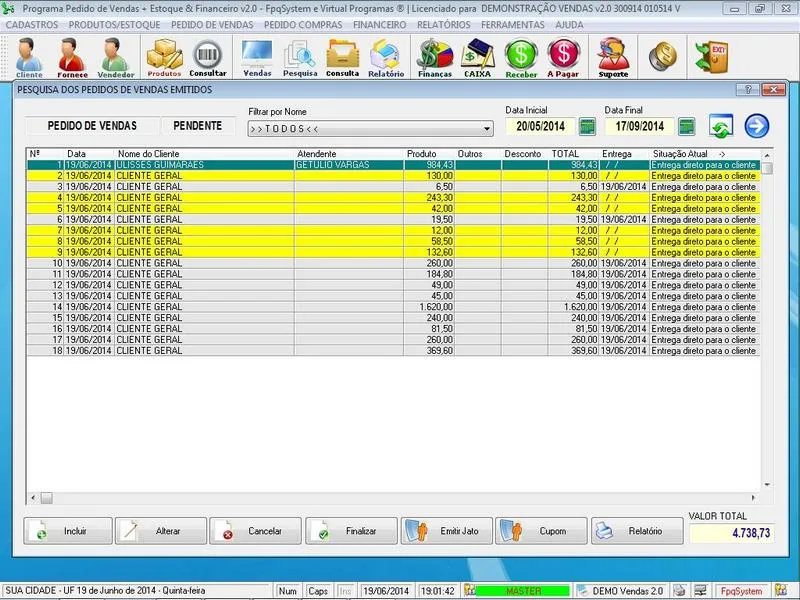
Task: Open the CAIXA cash register icon
Action: [x=477, y=57]
